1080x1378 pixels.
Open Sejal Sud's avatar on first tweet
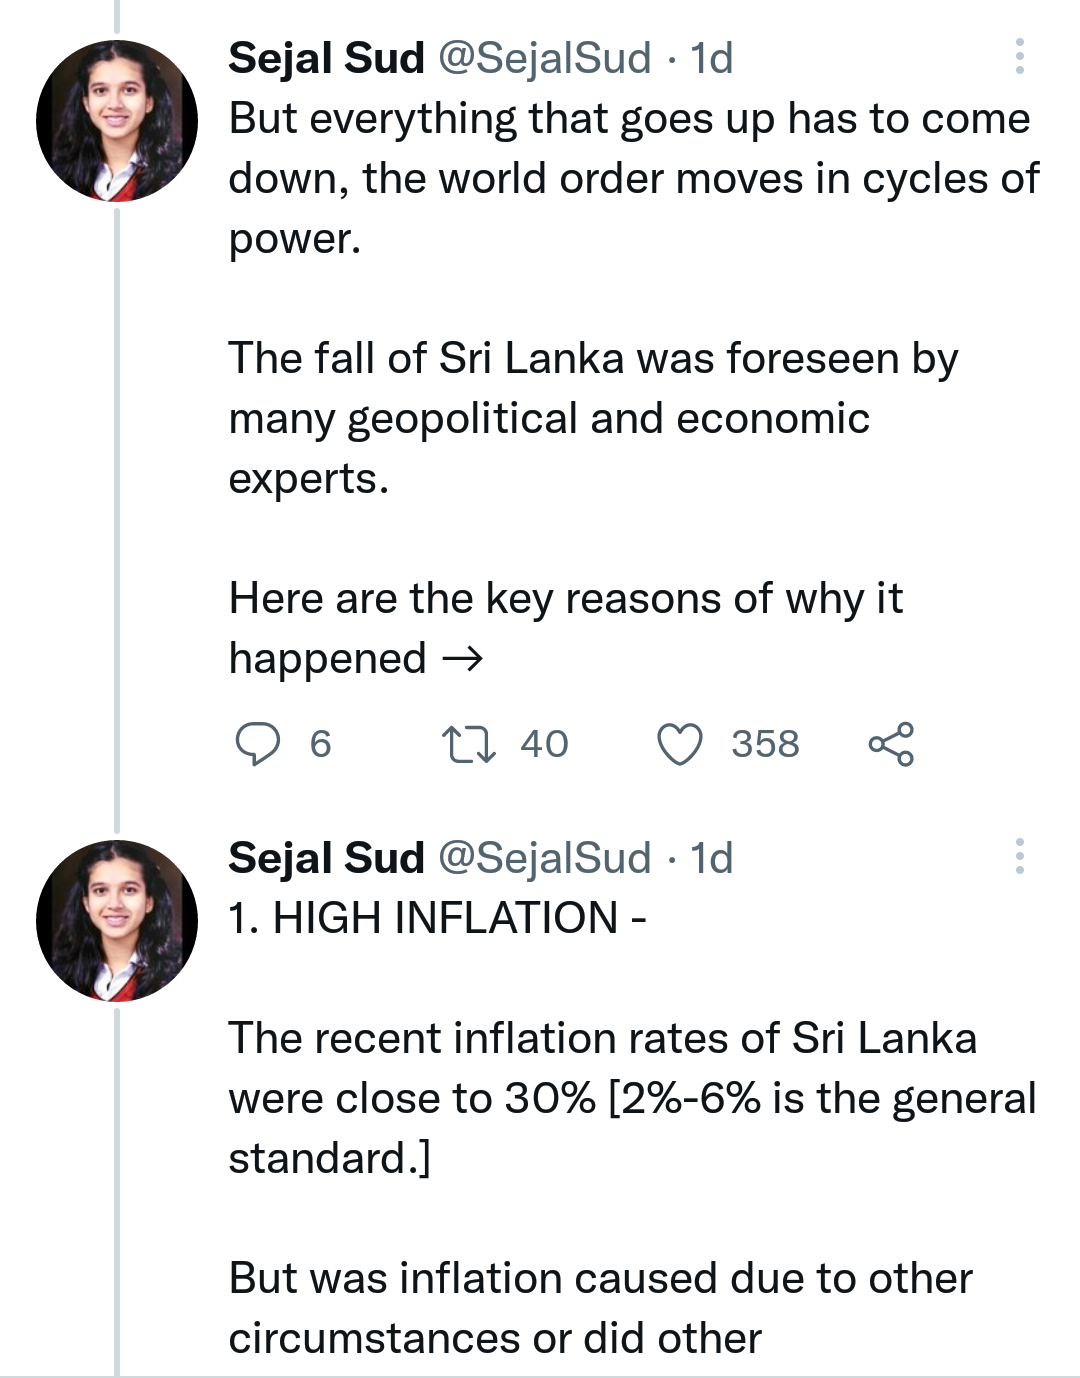pos(117,121)
